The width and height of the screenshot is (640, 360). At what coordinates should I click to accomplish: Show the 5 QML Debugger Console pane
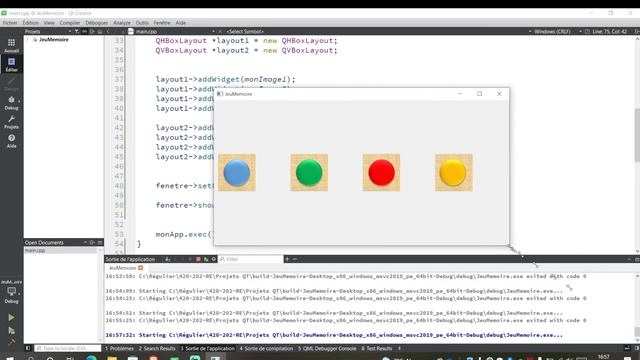[x=327, y=348]
